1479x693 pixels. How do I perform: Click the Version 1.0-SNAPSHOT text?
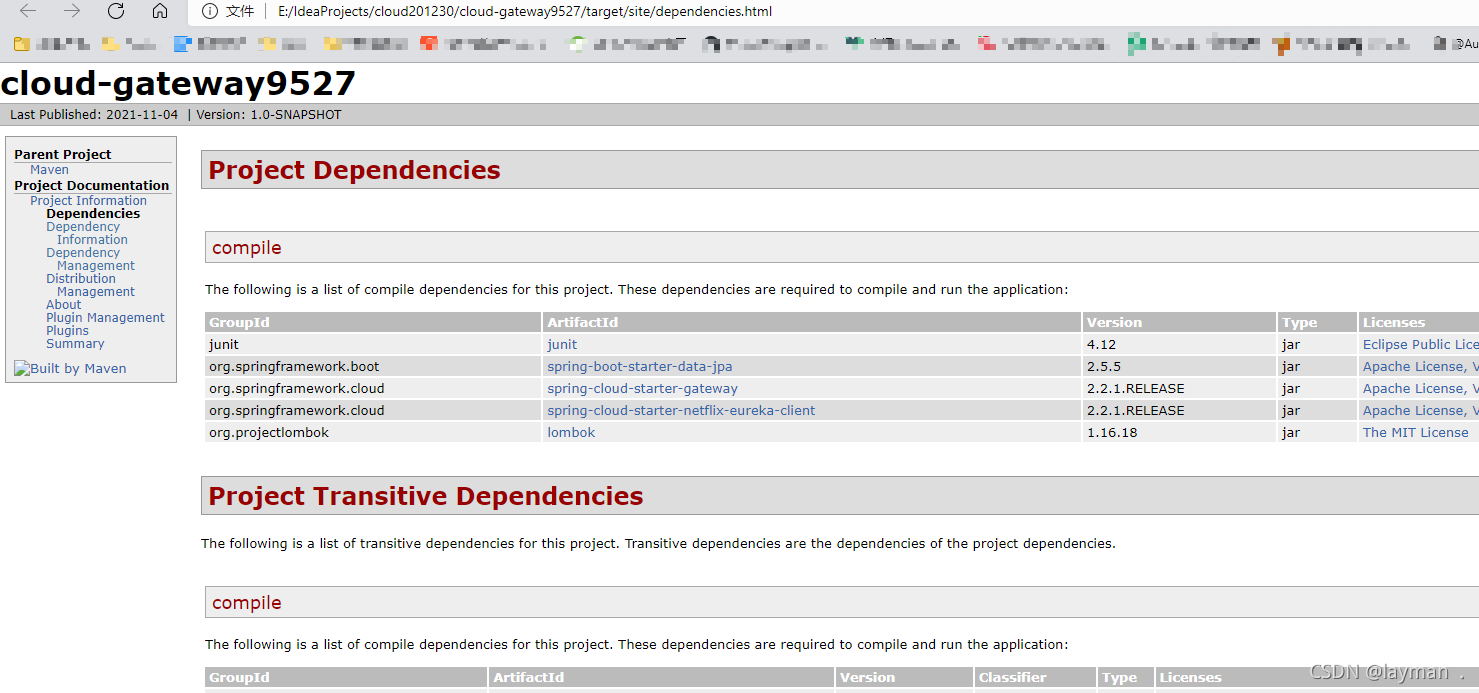point(269,115)
